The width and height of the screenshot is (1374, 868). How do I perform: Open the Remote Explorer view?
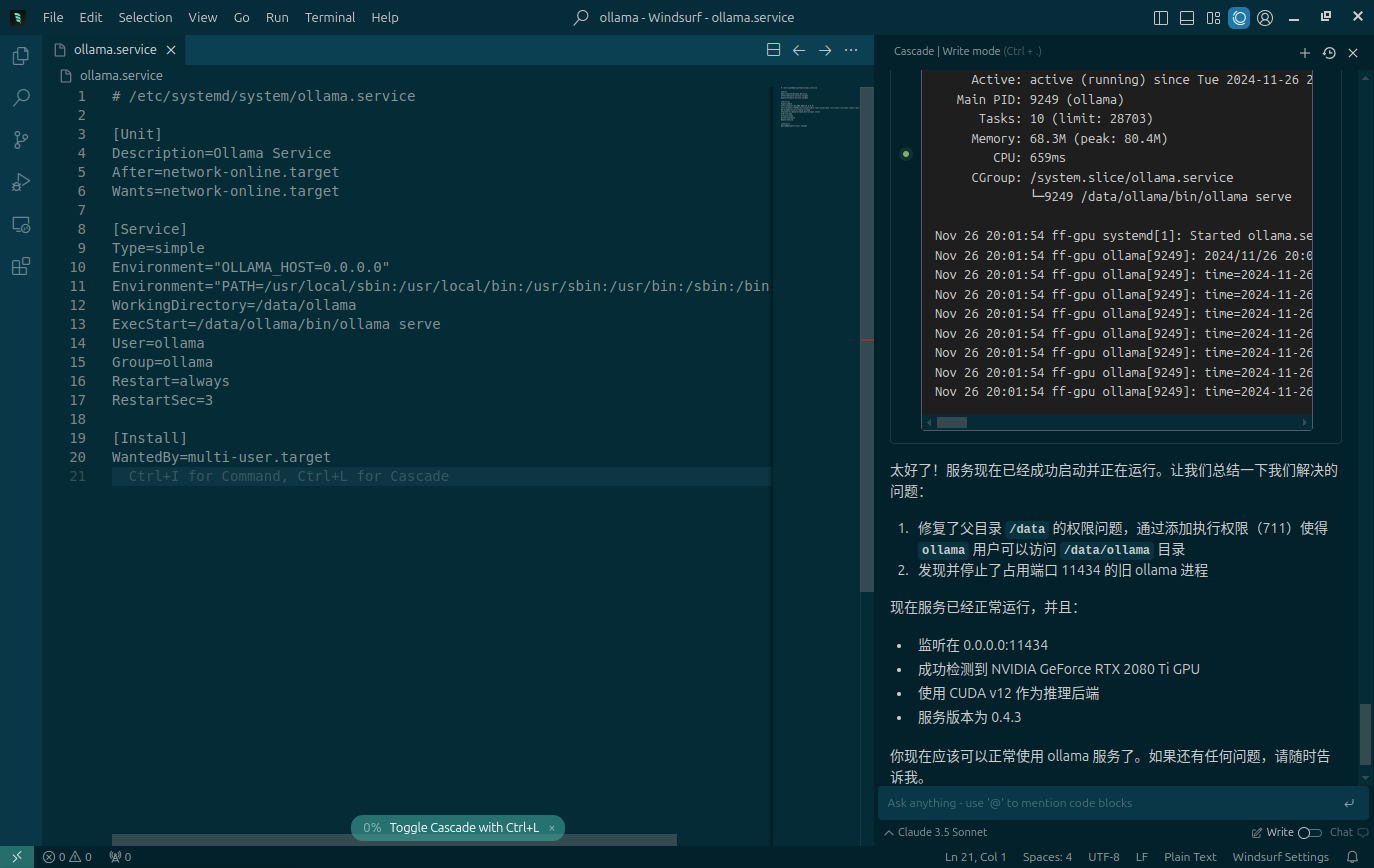pos(20,225)
